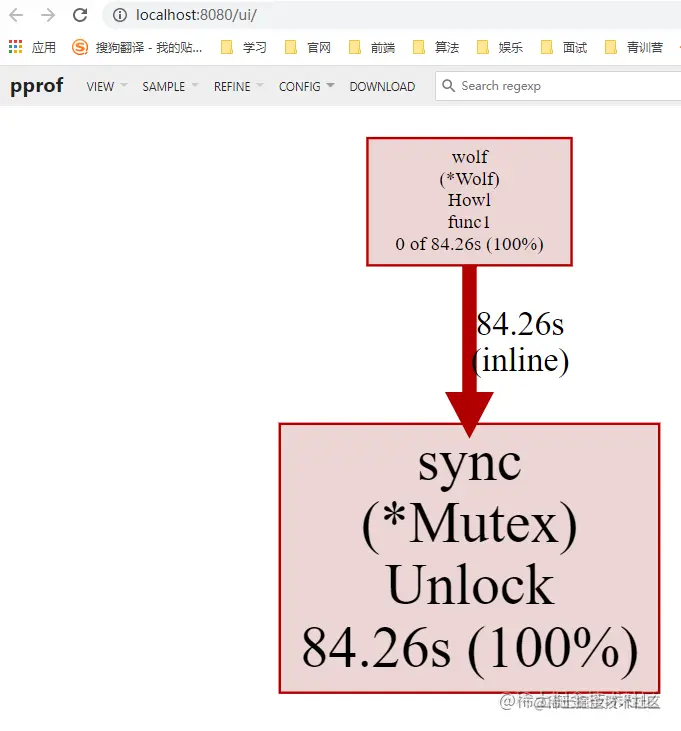Select the wolf (*Wolf) Howl func1 node
This screenshot has width=681, height=731.
coord(469,202)
